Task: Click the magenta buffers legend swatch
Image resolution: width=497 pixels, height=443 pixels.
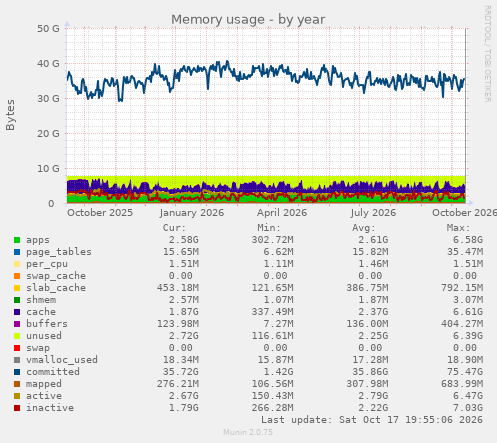Action: click(17, 324)
